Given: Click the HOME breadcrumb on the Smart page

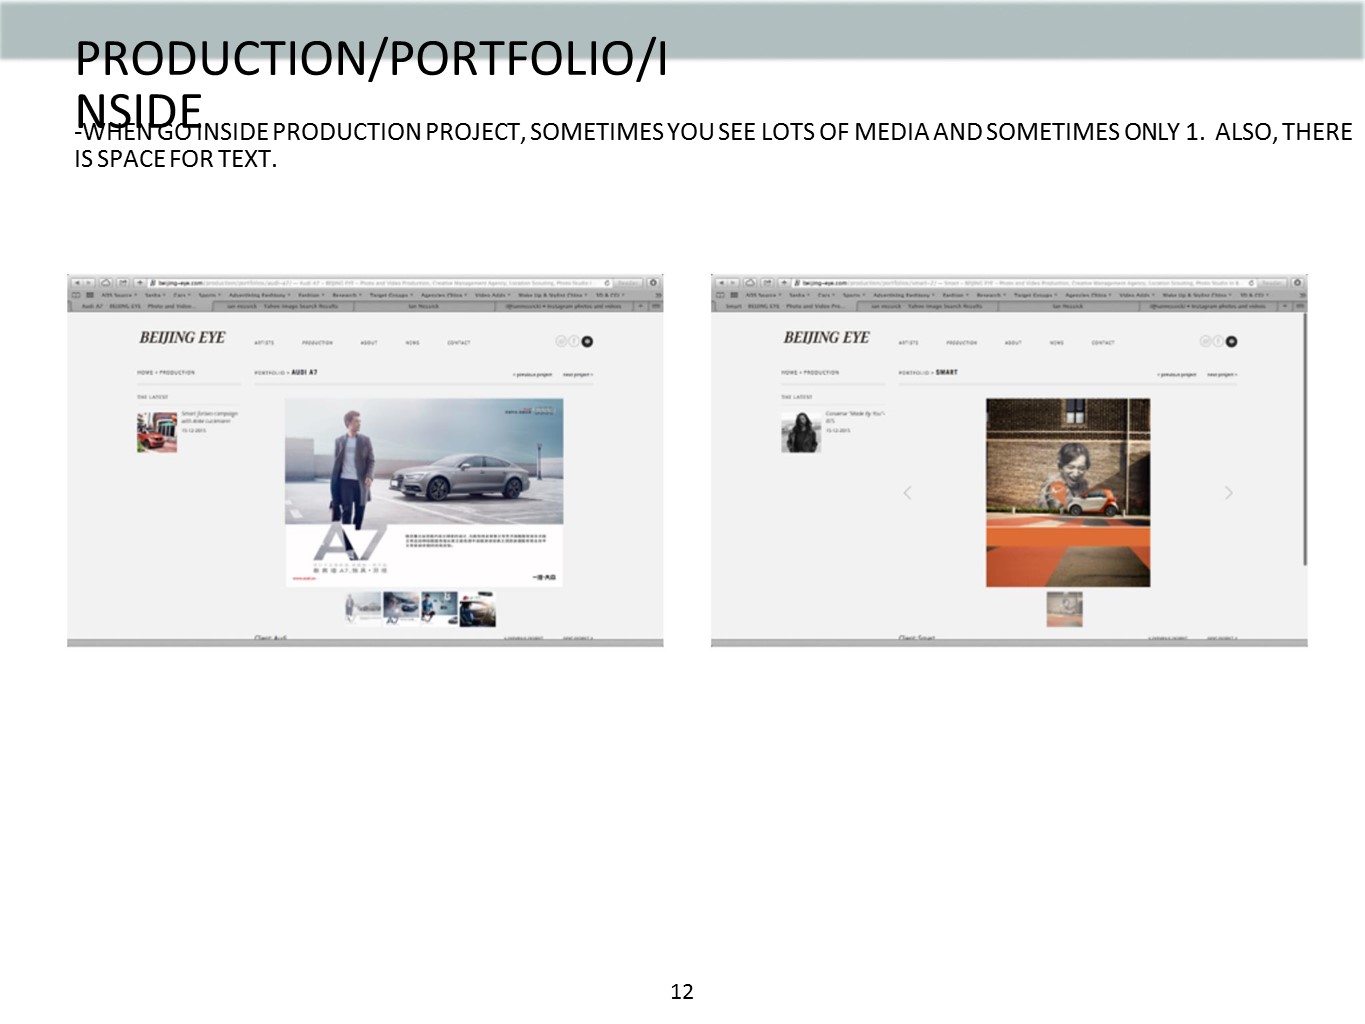Looking at the screenshot, I should (x=789, y=372).
